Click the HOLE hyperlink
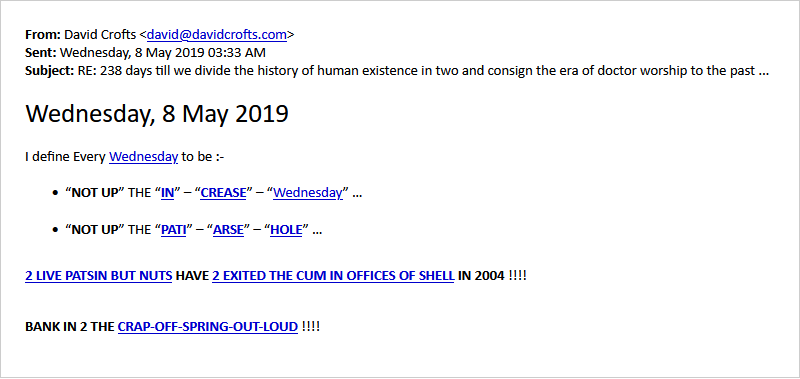The image size is (800, 379). pos(286,230)
